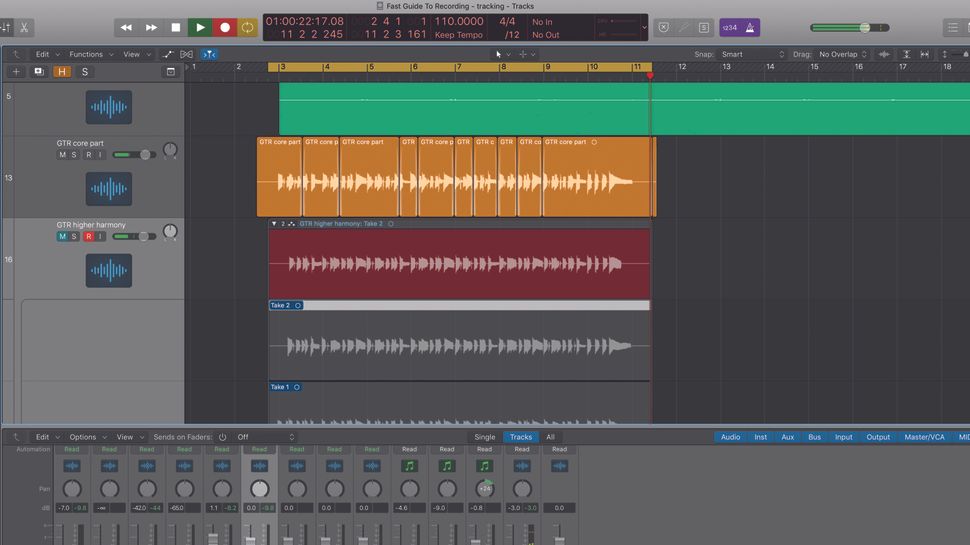Toggle the orange H hide tracks button
970x545 pixels.
click(62, 72)
